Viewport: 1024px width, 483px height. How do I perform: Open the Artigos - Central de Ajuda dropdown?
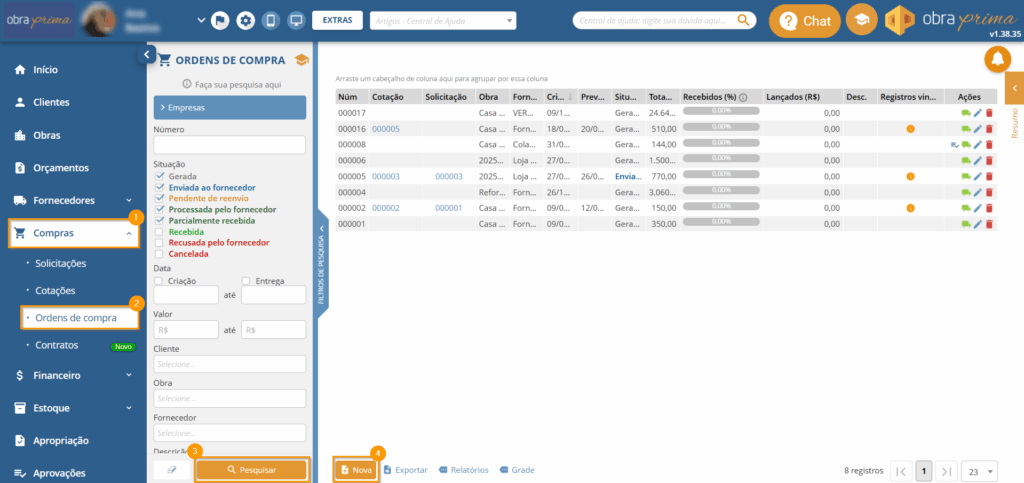click(443, 20)
